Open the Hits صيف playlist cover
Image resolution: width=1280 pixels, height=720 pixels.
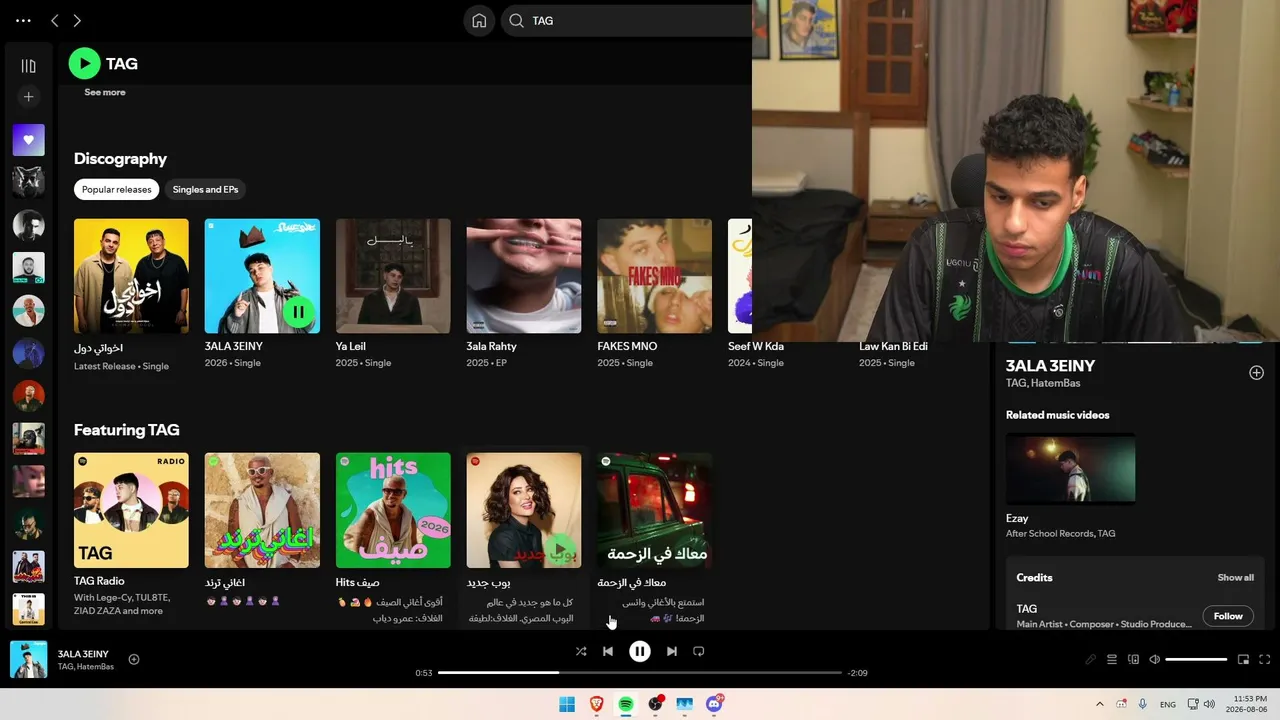tap(393, 510)
